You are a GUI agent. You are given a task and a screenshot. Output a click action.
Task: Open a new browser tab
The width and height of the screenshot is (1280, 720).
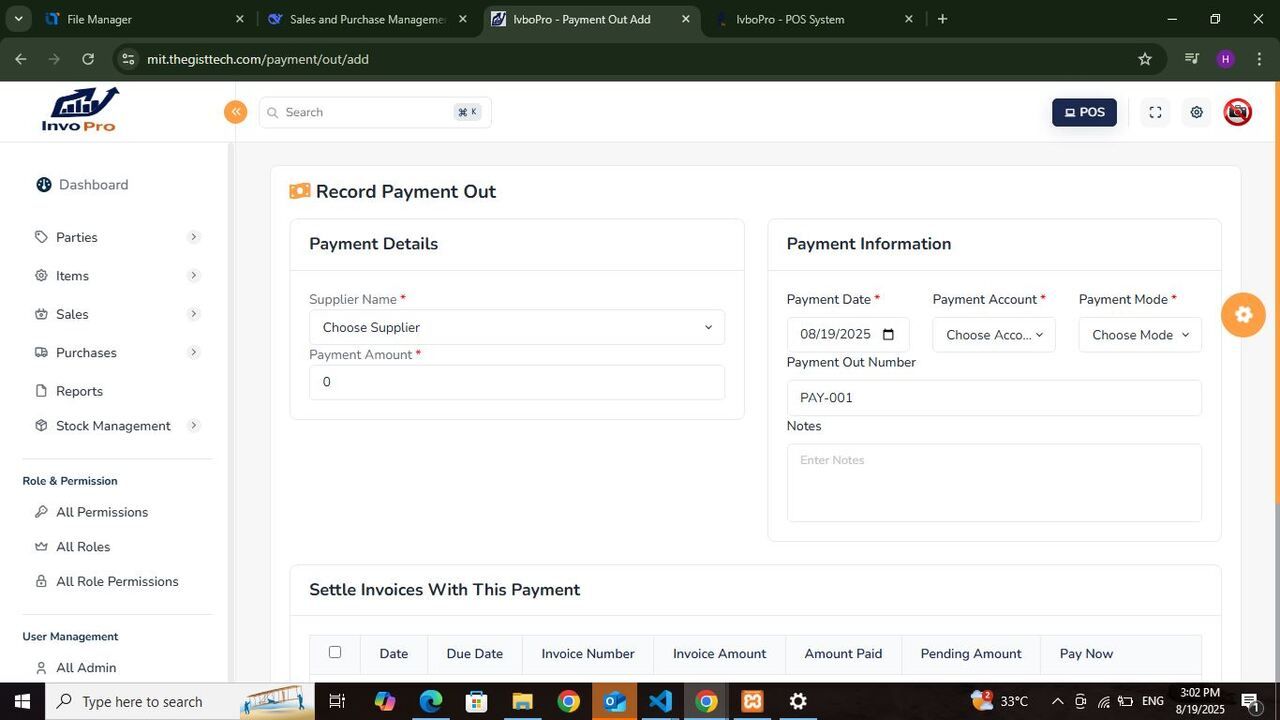[942, 19]
